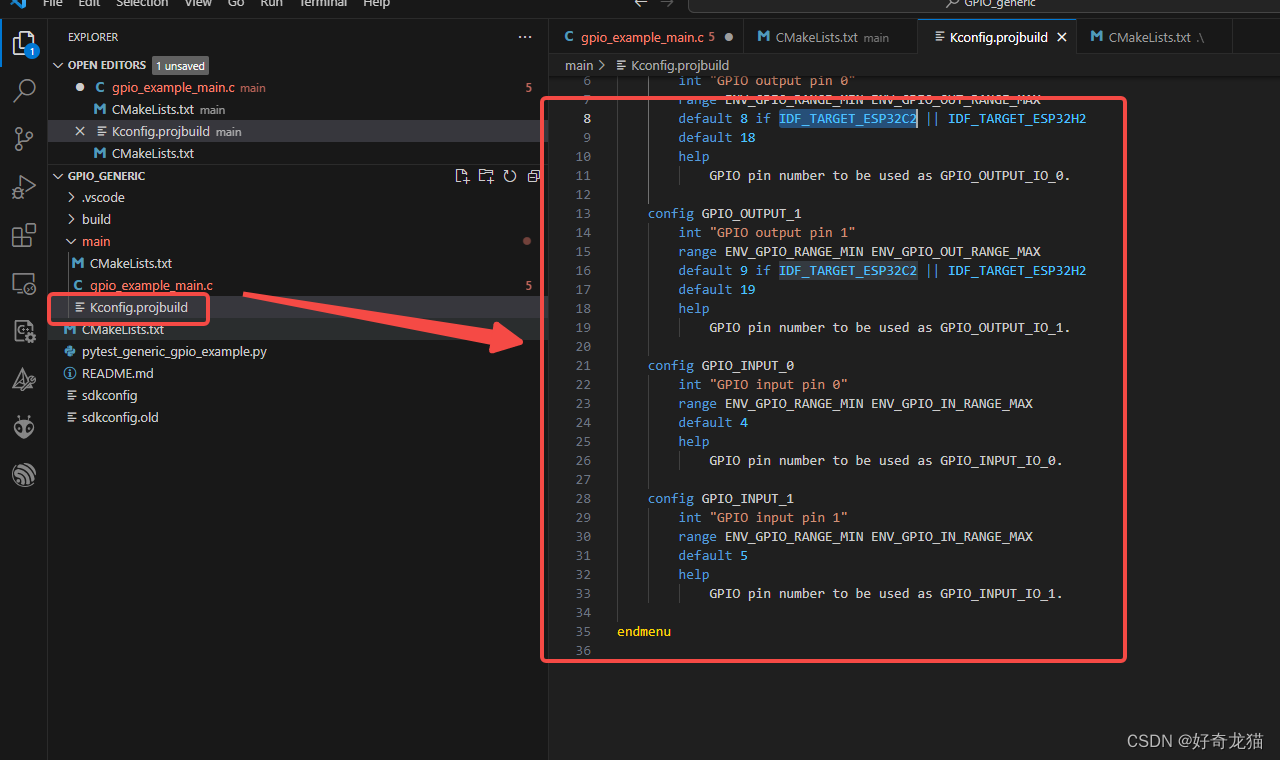The width and height of the screenshot is (1280, 760).
Task: Click the string "GPIO input pin 1"
Action: (x=779, y=517)
